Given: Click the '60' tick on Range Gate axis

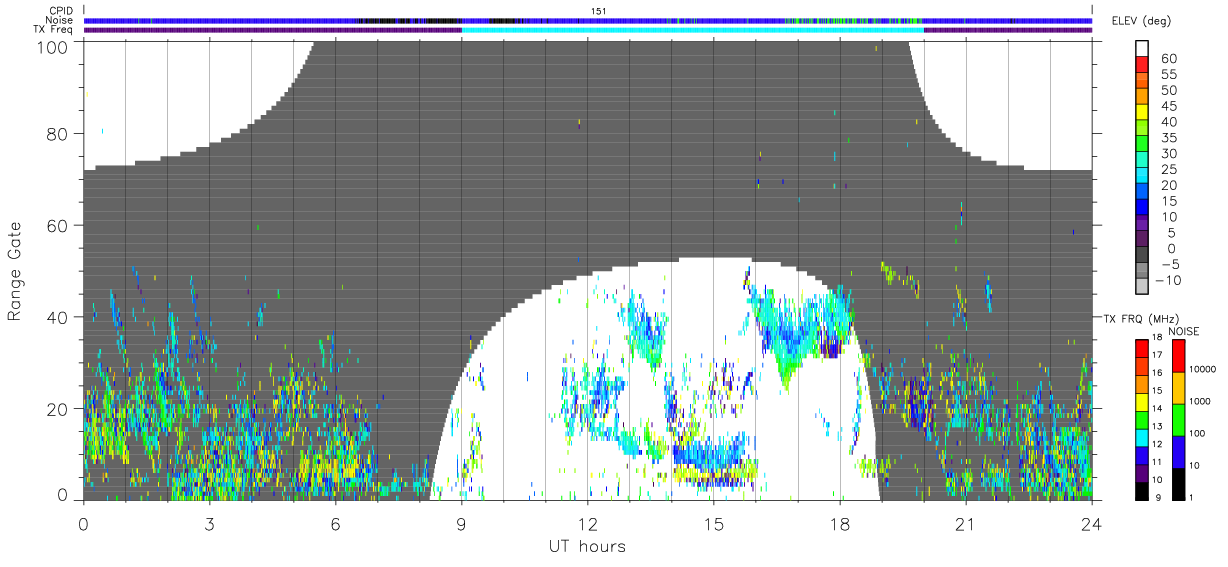Looking at the screenshot, I should pyautogui.click(x=59, y=226).
